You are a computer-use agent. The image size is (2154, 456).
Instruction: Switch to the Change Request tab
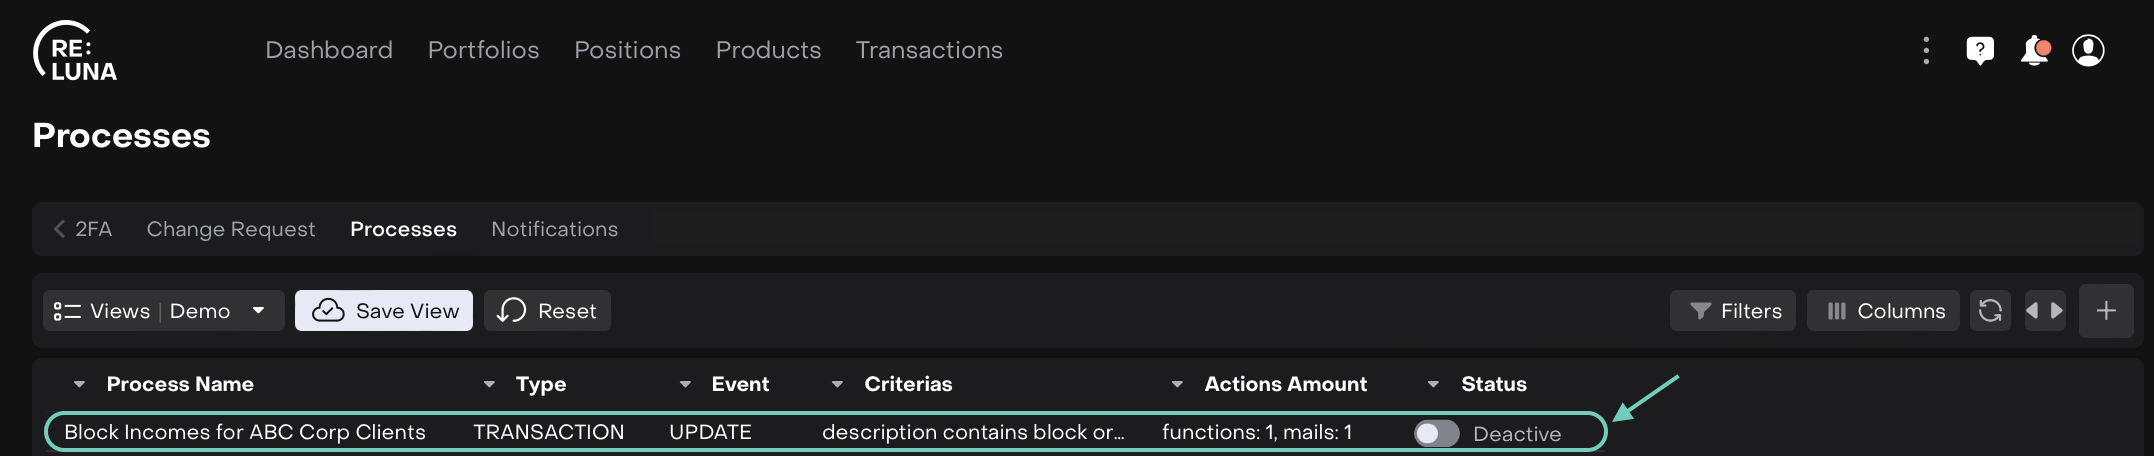click(230, 229)
